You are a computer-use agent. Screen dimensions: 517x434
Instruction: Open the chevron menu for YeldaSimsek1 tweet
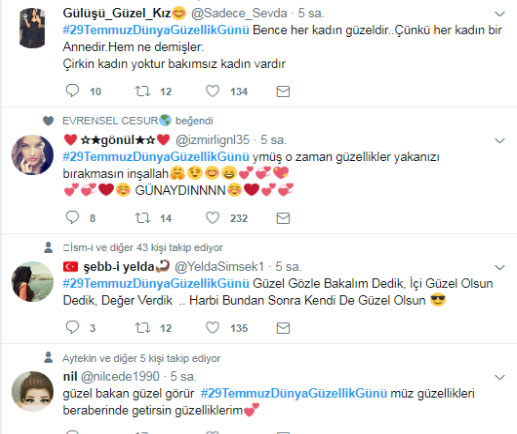499,267
